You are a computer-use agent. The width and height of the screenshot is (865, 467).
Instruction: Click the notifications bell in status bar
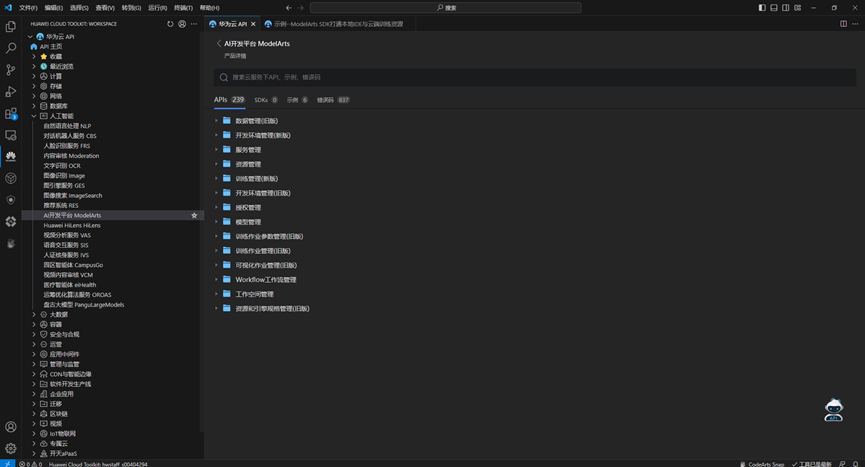click(855, 464)
